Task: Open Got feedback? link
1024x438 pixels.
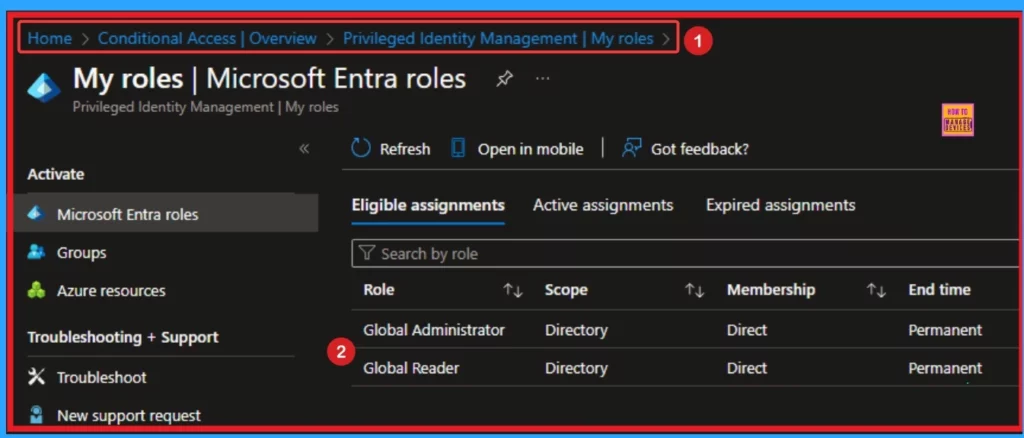Action: point(699,149)
